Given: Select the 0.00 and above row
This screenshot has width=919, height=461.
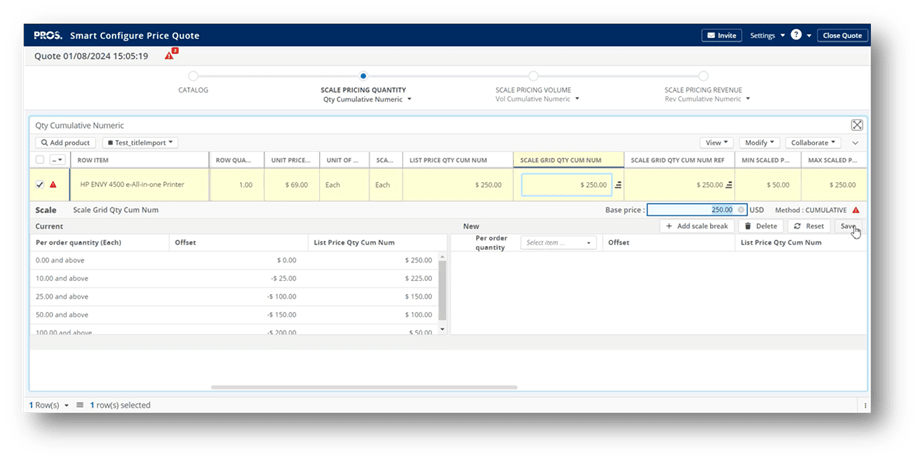Looking at the screenshot, I should [x=236, y=260].
